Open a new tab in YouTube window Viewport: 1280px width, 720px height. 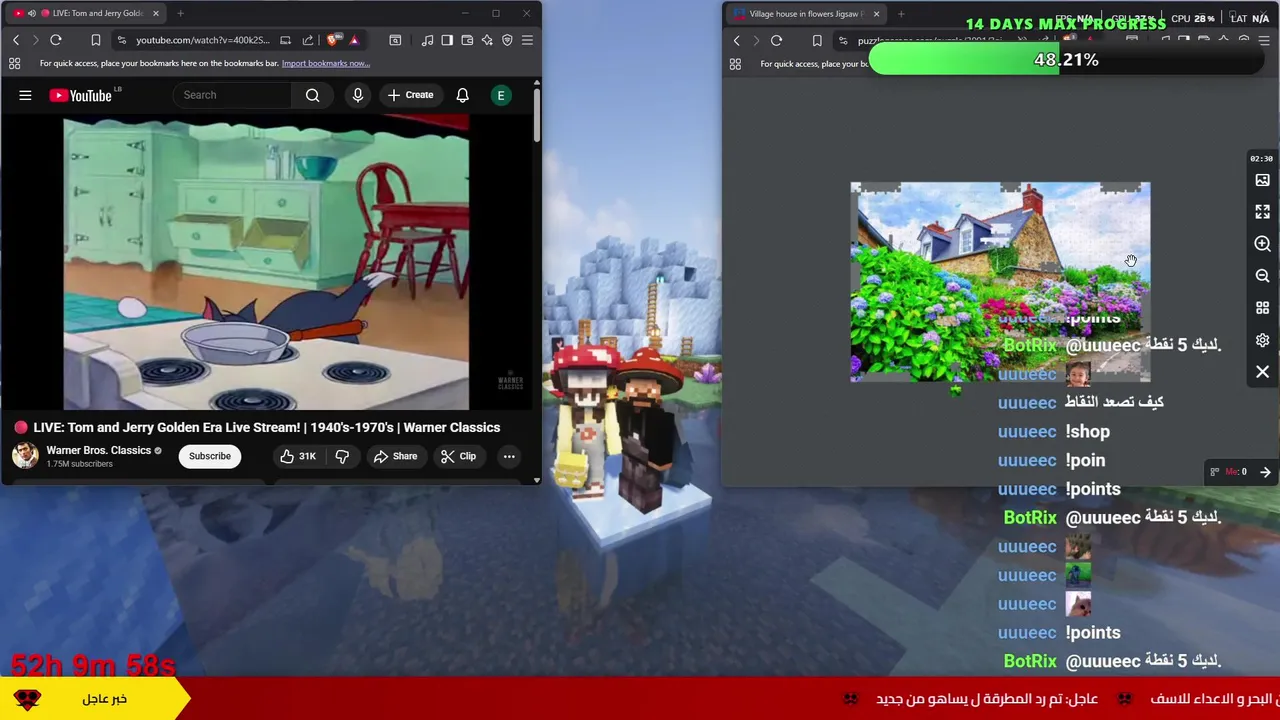tap(180, 13)
